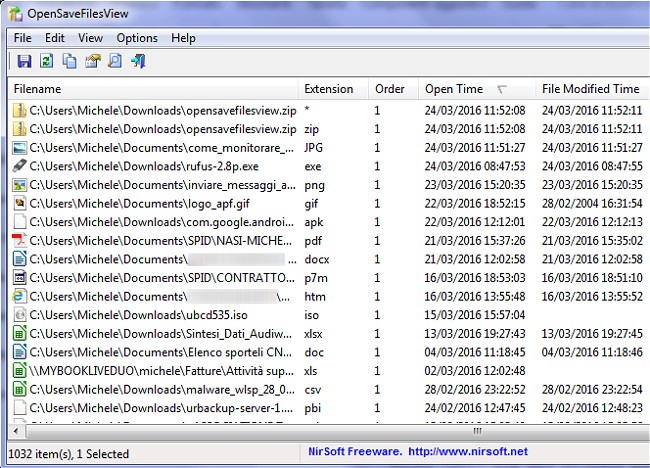This screenshot has width=650, height=468.
Task: Click the OpenSaveFilesView title bar app icon
Action: (15, 14)
